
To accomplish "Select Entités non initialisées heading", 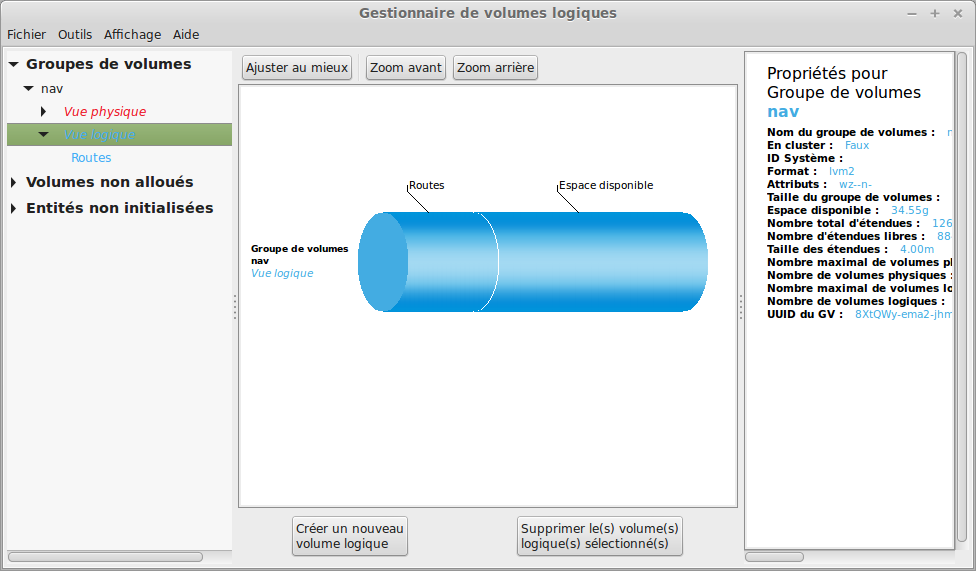I will coord(120,208).
